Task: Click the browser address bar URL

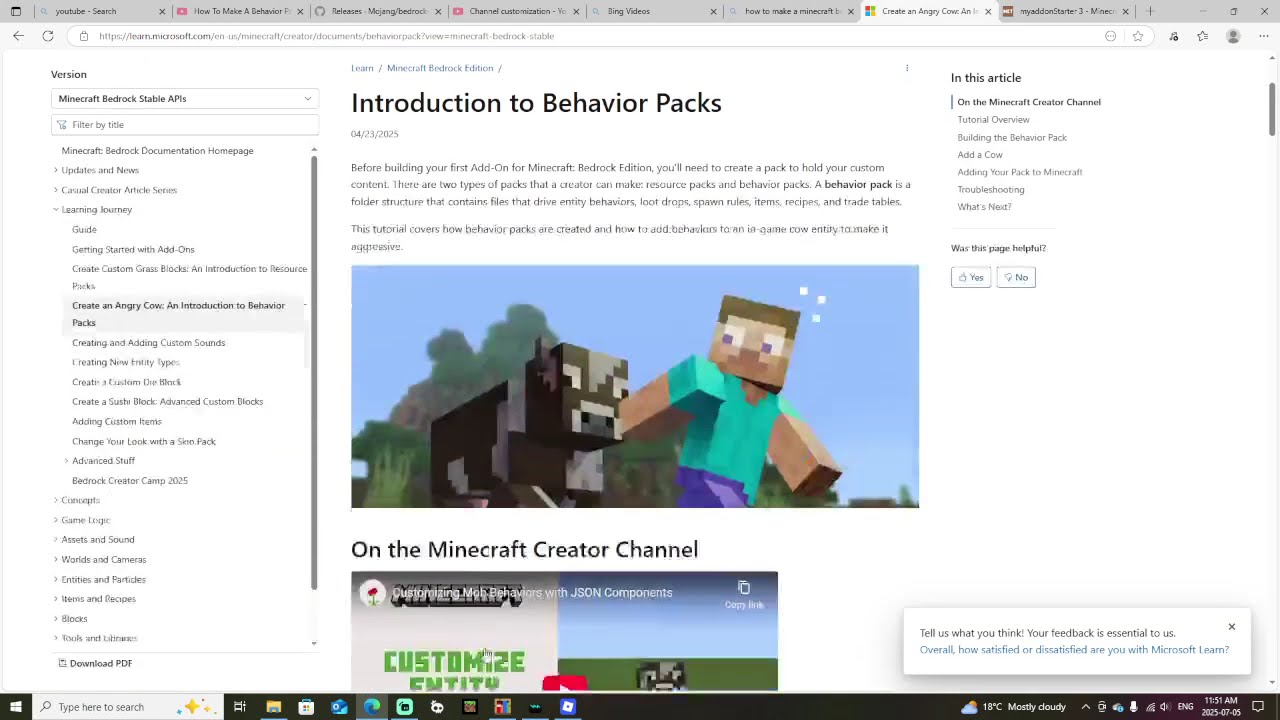Action: pos(326,36)
